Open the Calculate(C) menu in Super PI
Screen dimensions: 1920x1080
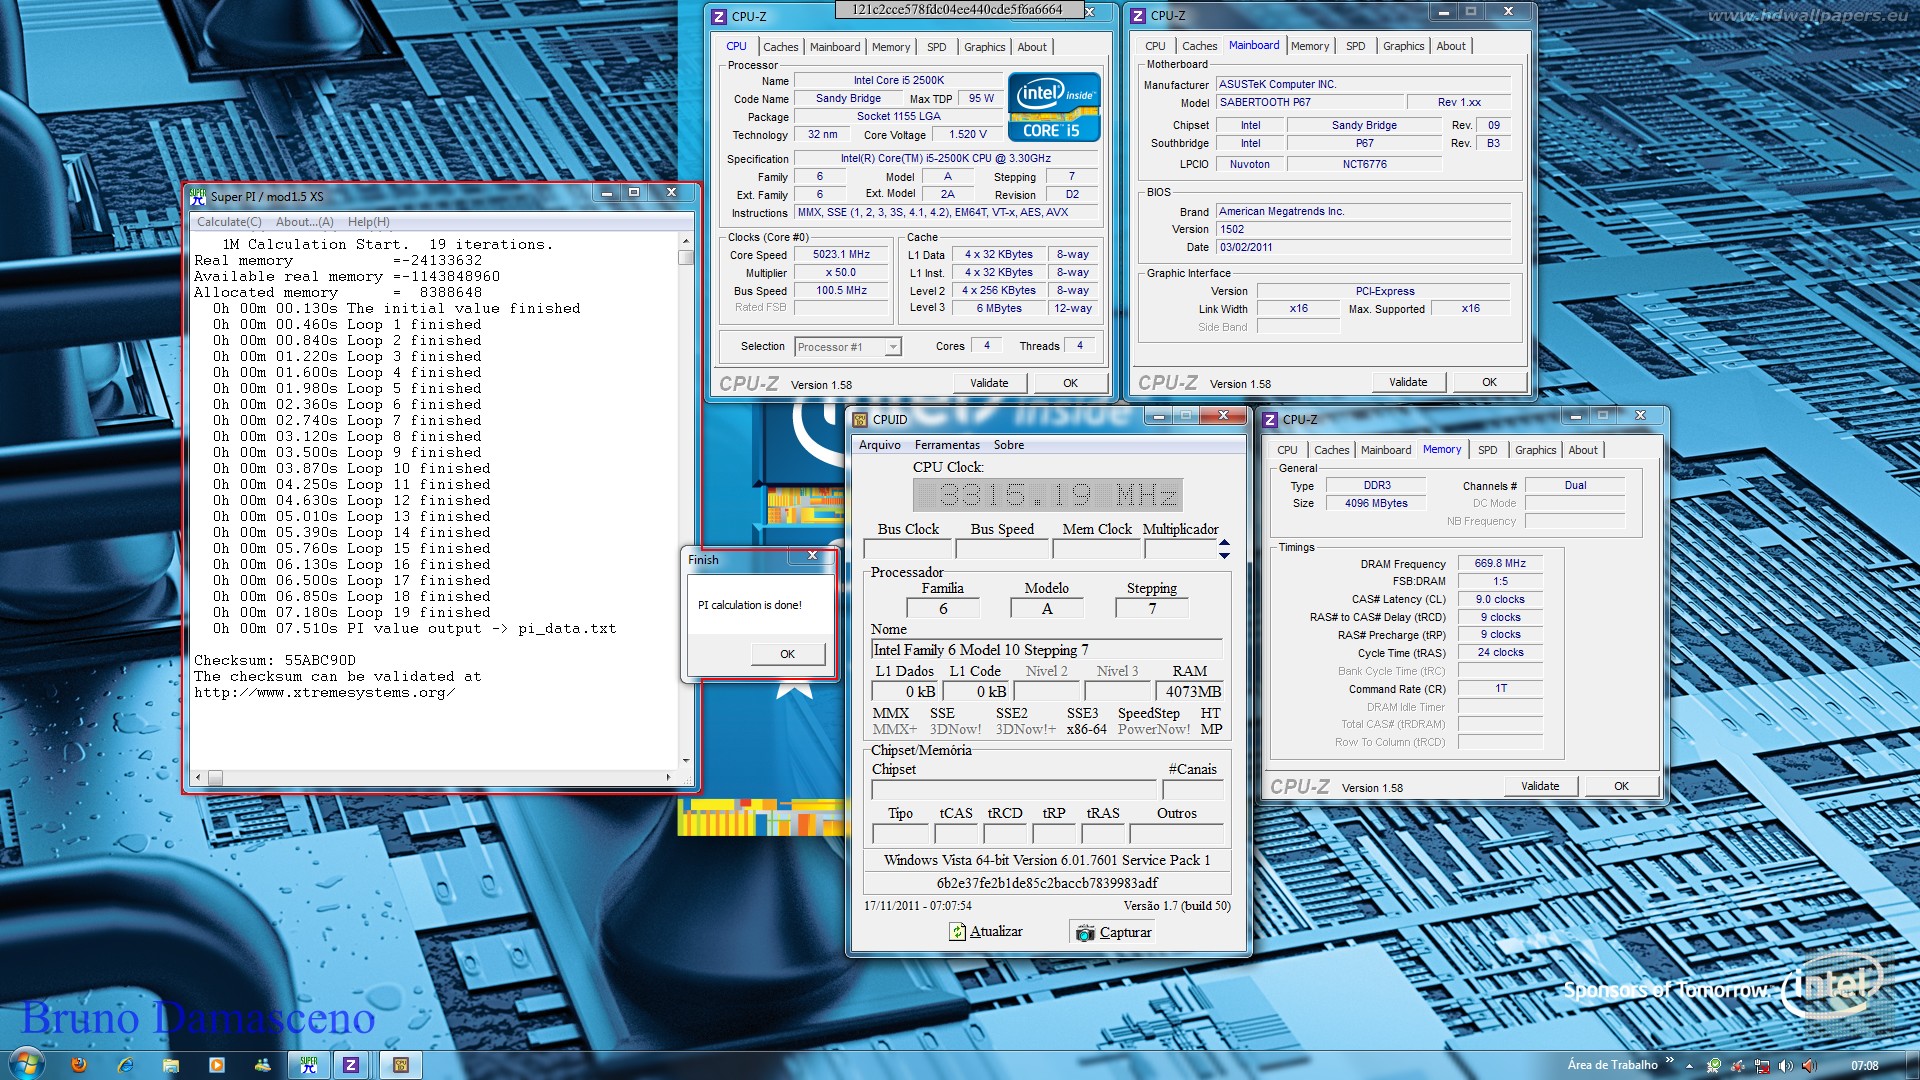[x=229, y=222]
